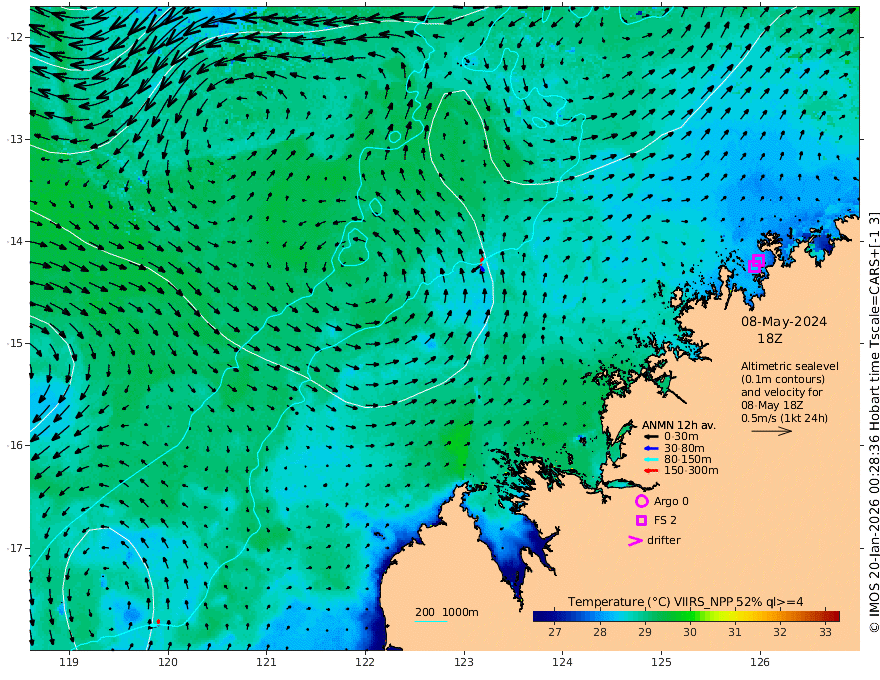
Task: Click the 'drifter' legend label
Action: (664, 540)
